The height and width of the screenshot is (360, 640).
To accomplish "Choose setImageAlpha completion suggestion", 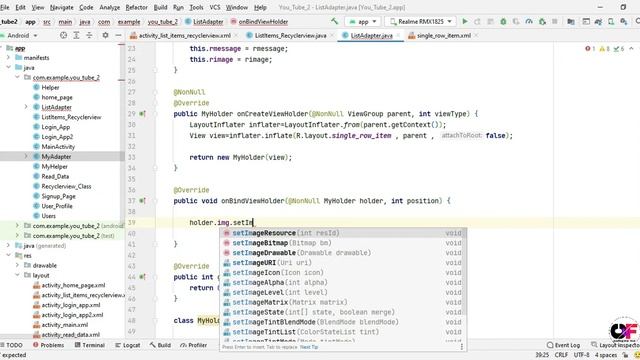I will [343, 282].
